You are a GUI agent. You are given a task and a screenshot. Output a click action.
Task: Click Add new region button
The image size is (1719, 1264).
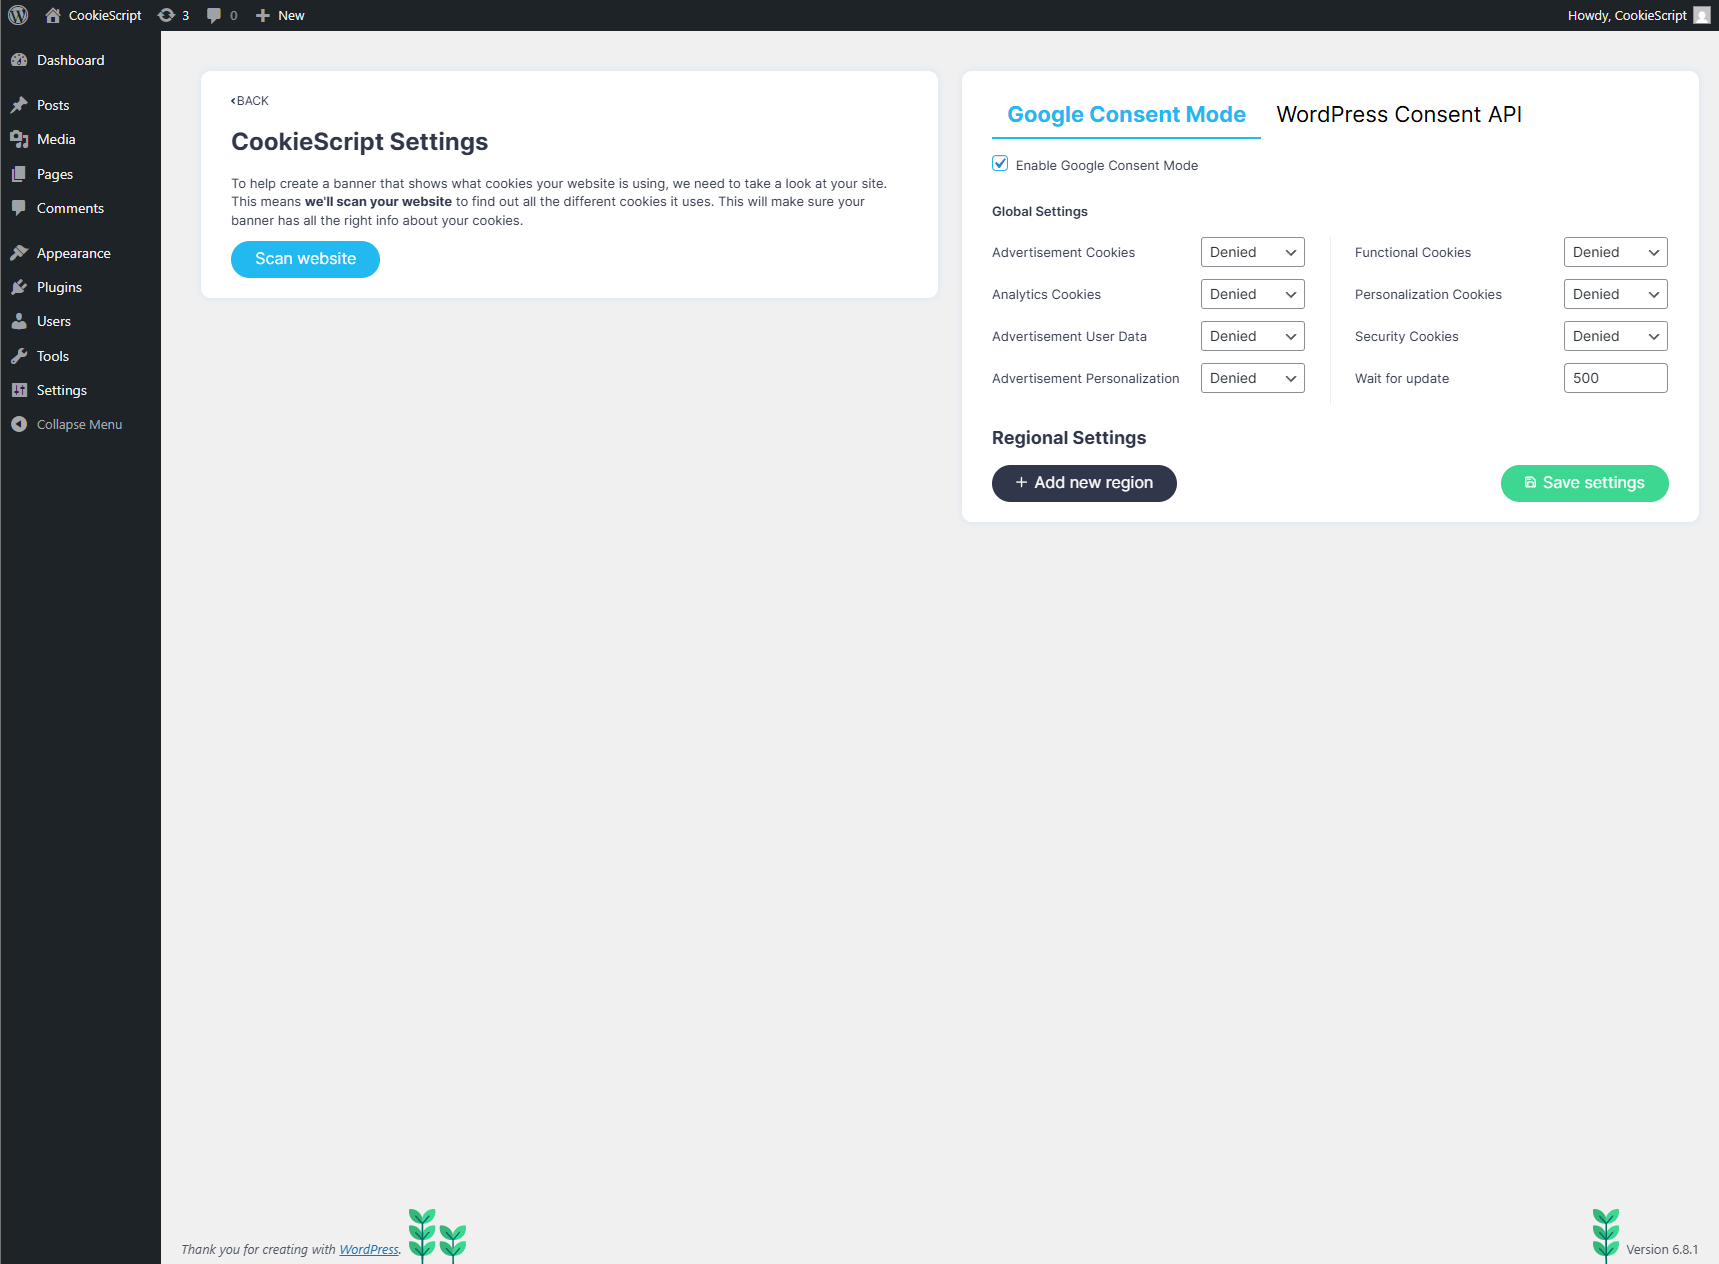click(x=1084, y=483)
